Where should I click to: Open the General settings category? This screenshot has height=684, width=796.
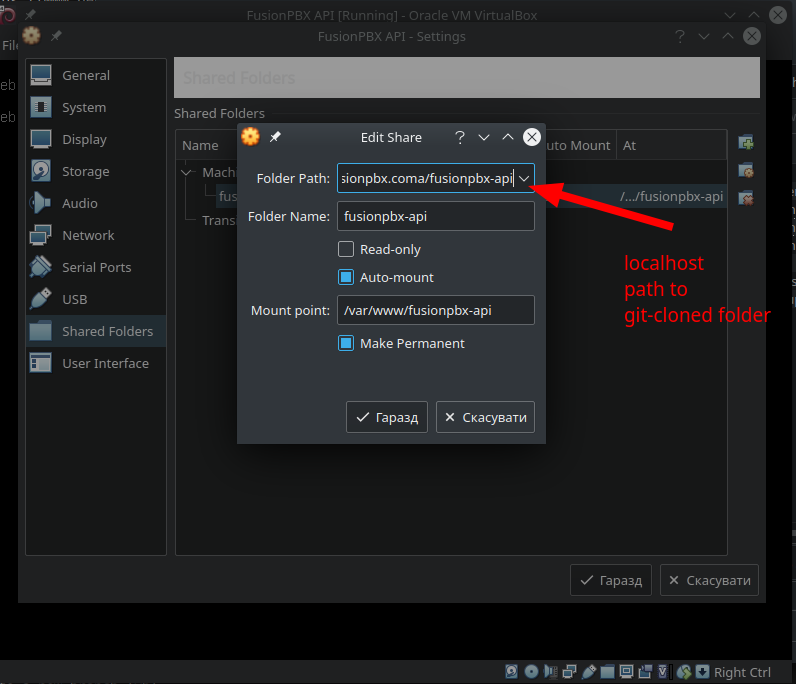click(95, 76)
